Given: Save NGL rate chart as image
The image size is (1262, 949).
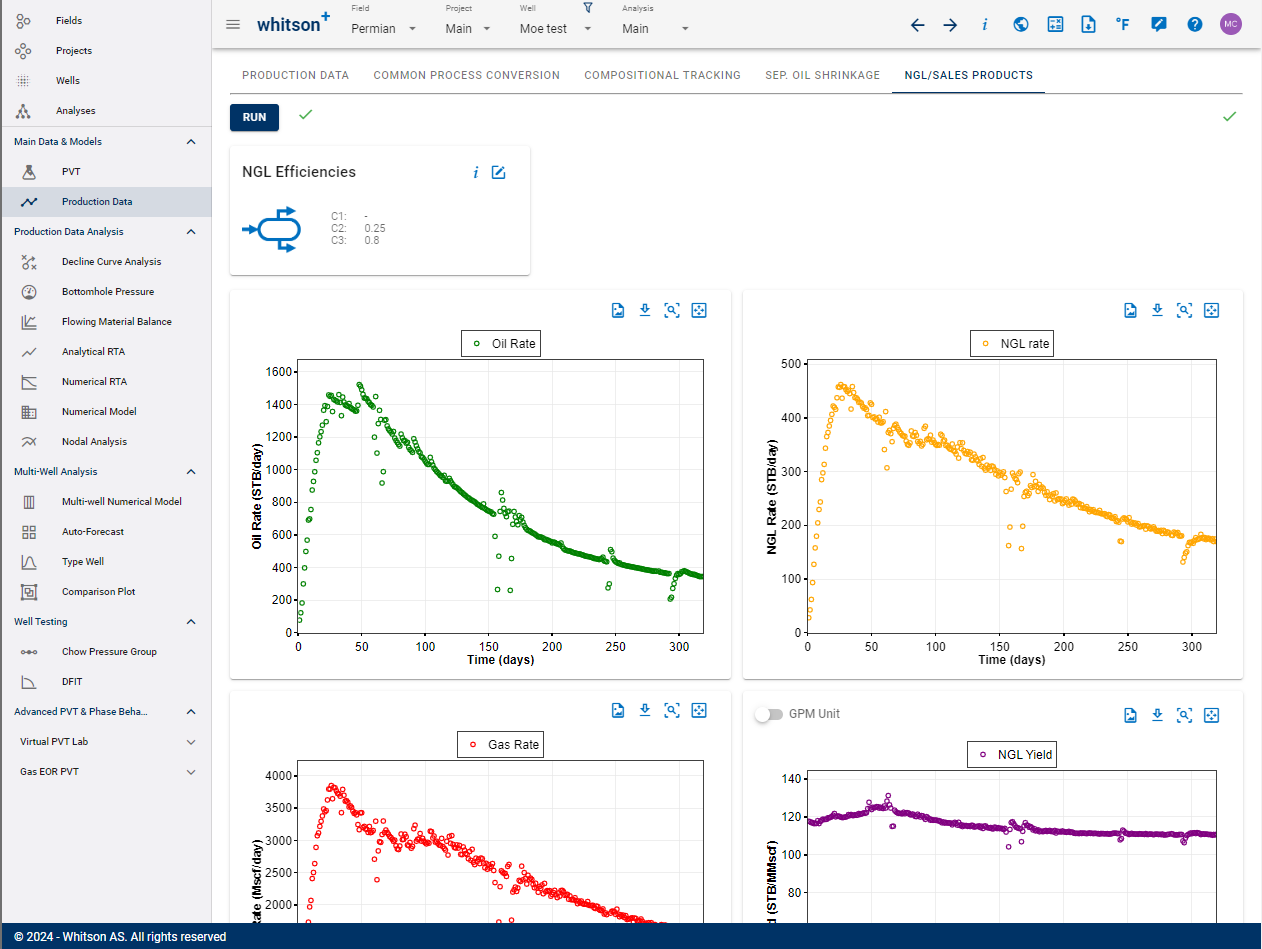Looking at the screenshot, I should click(1130, 311).
